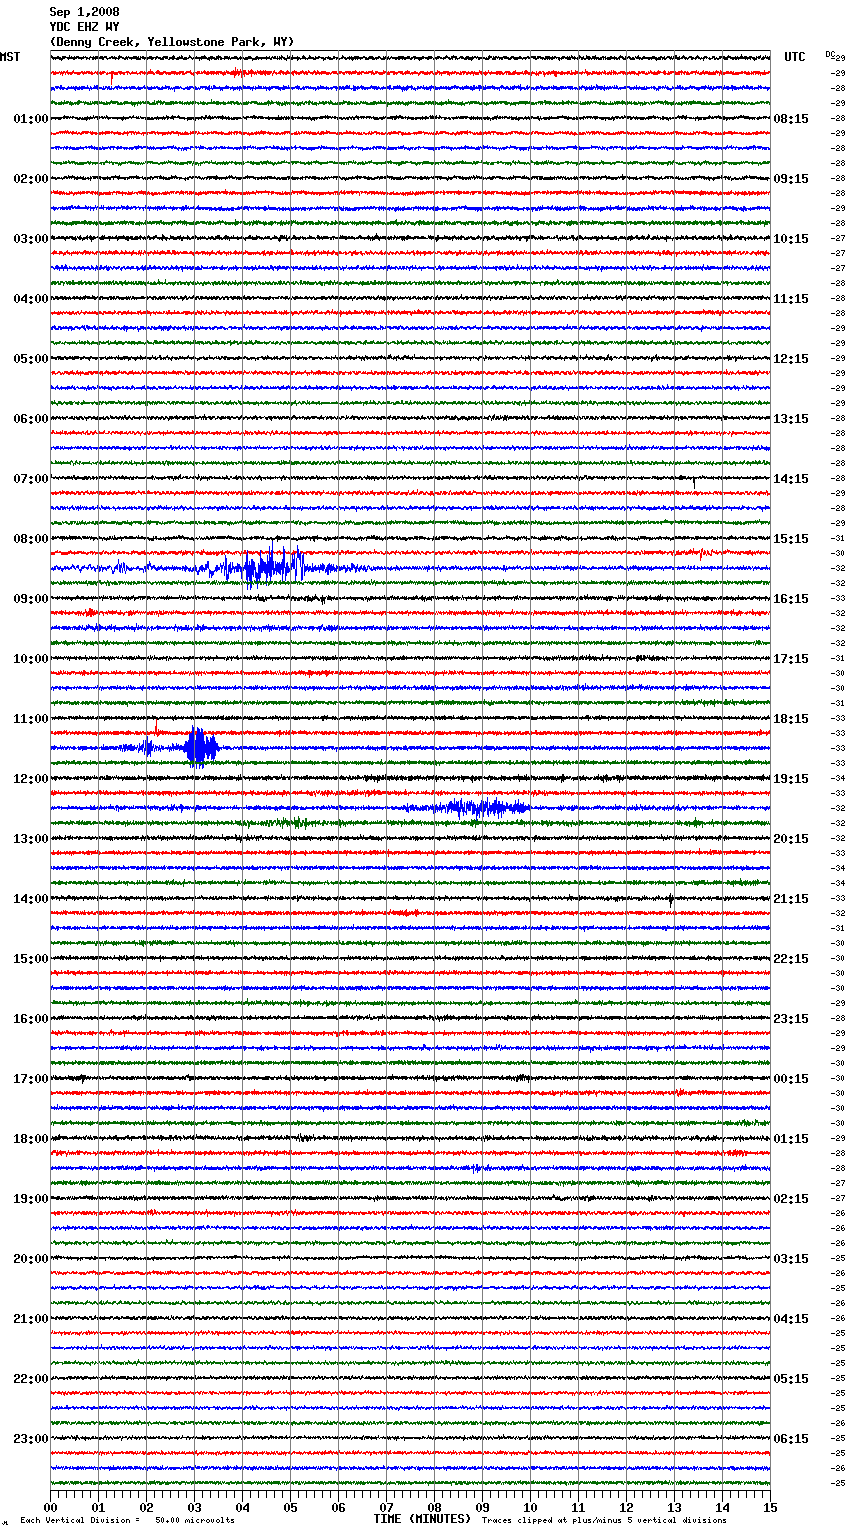850x1534 pixels.
Task: Select the 07:00 MST time label
Action: tap(31, 479)
